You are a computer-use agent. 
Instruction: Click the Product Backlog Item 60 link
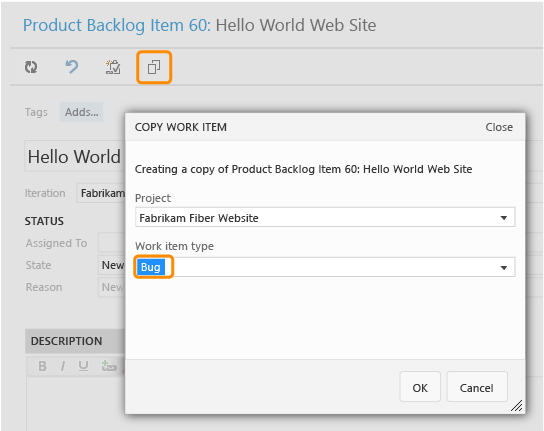point(117,25)
